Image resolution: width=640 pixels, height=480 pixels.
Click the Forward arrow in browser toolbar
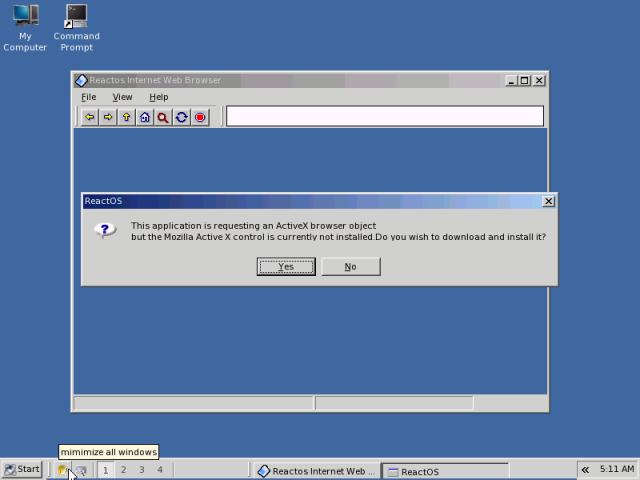(x=108, y=117)
